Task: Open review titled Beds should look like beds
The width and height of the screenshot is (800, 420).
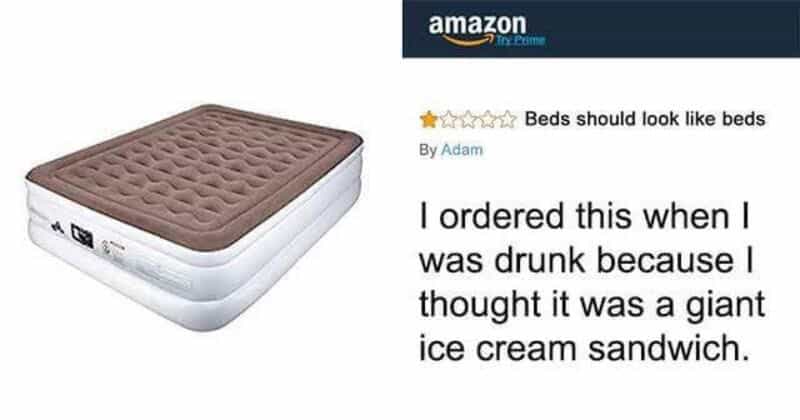Action: pyautogui.click(x=645, y=119)
